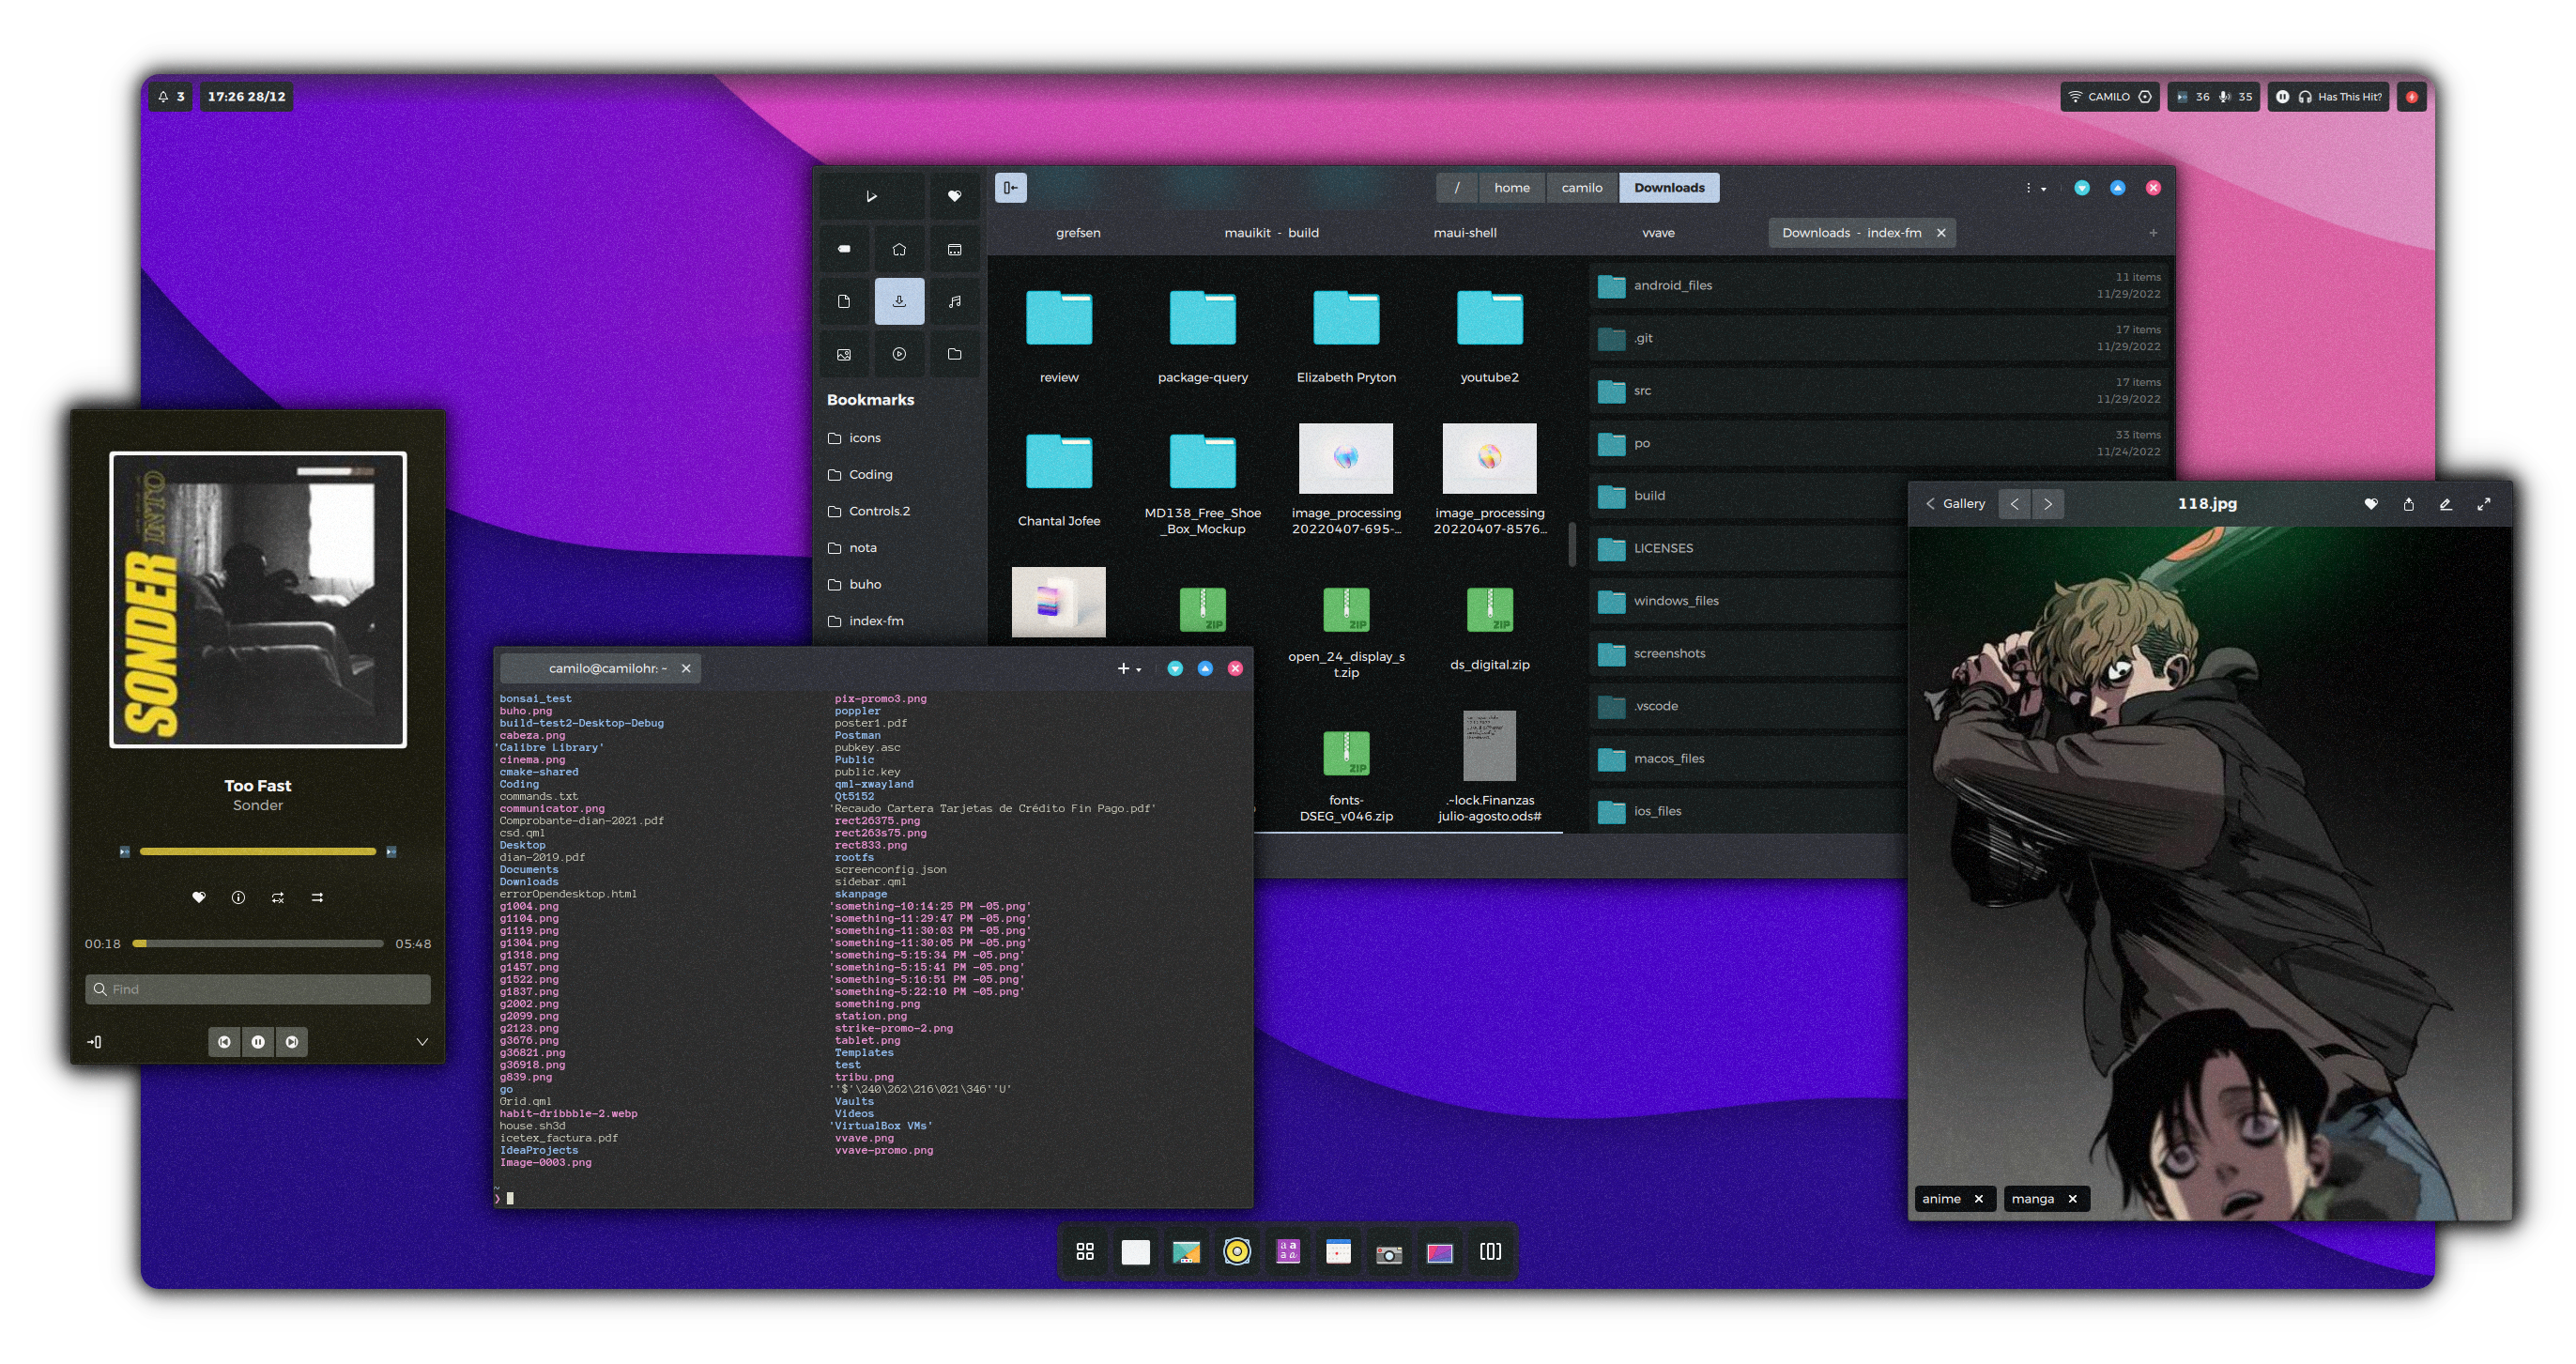The width and height of the screenshot is (2576, 1364).
Task: Share the 118.jpg image
Action: click(x=2408, y=504)
